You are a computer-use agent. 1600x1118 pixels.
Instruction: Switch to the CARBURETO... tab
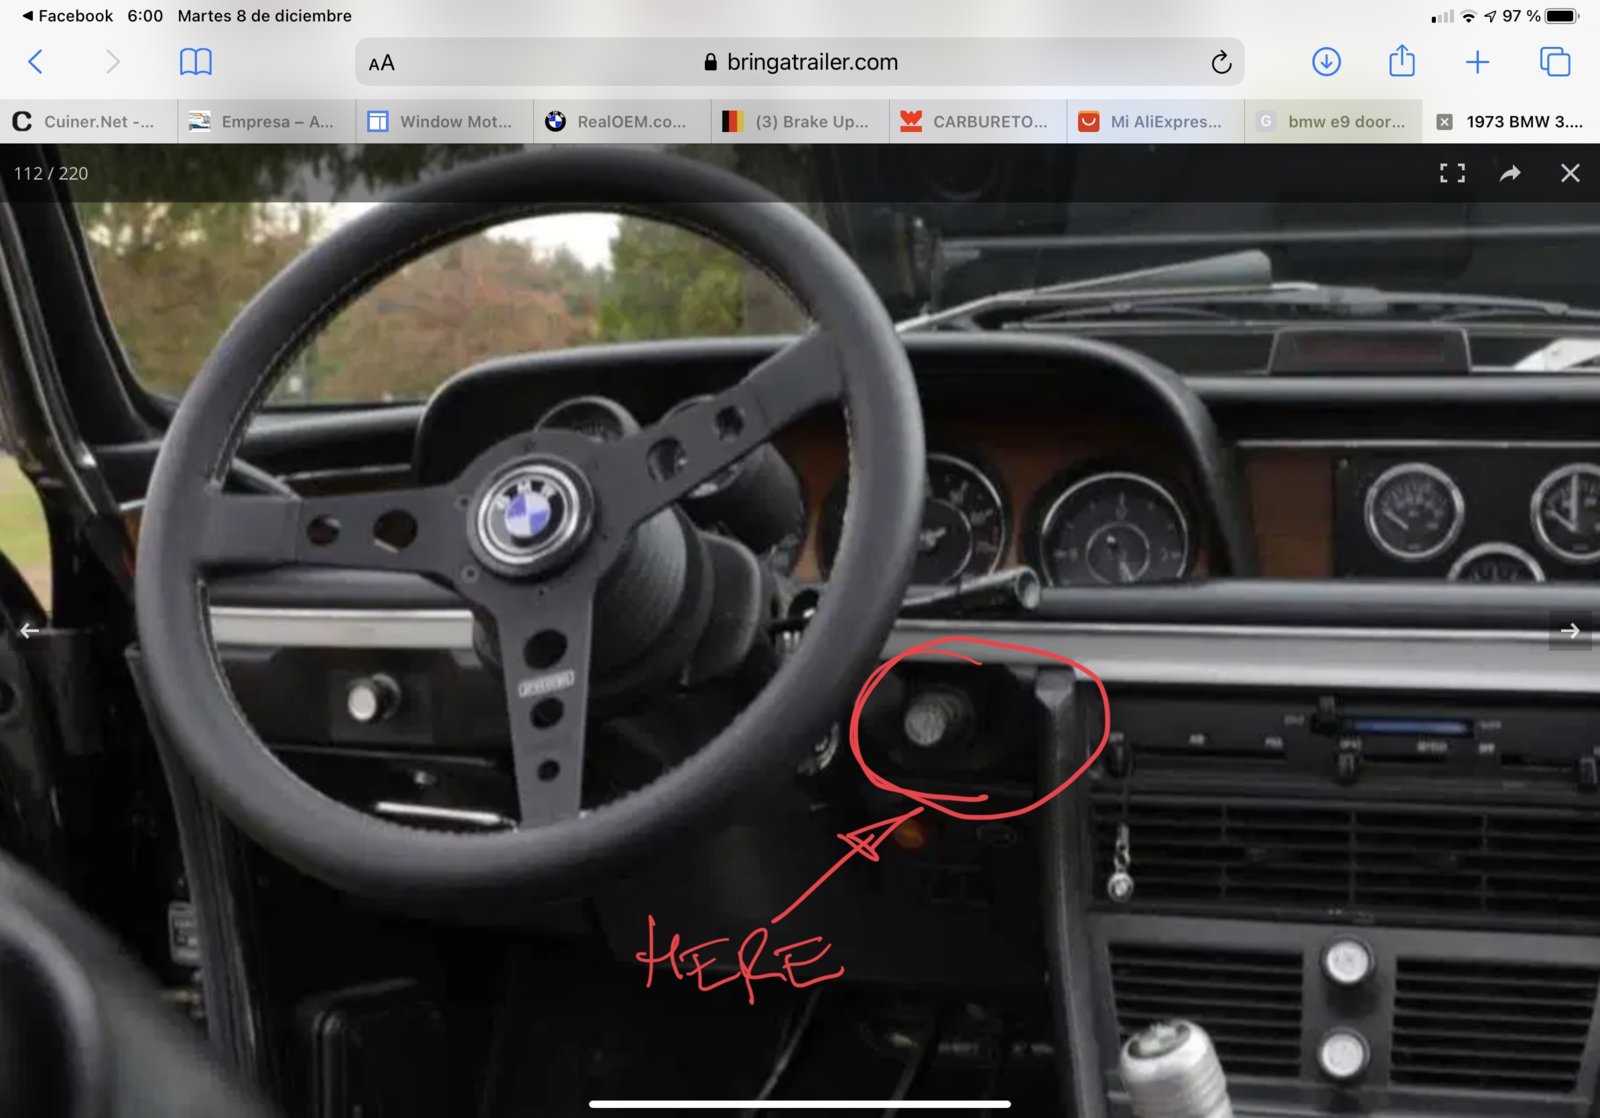pyautogui.click(x=977, y=122)
